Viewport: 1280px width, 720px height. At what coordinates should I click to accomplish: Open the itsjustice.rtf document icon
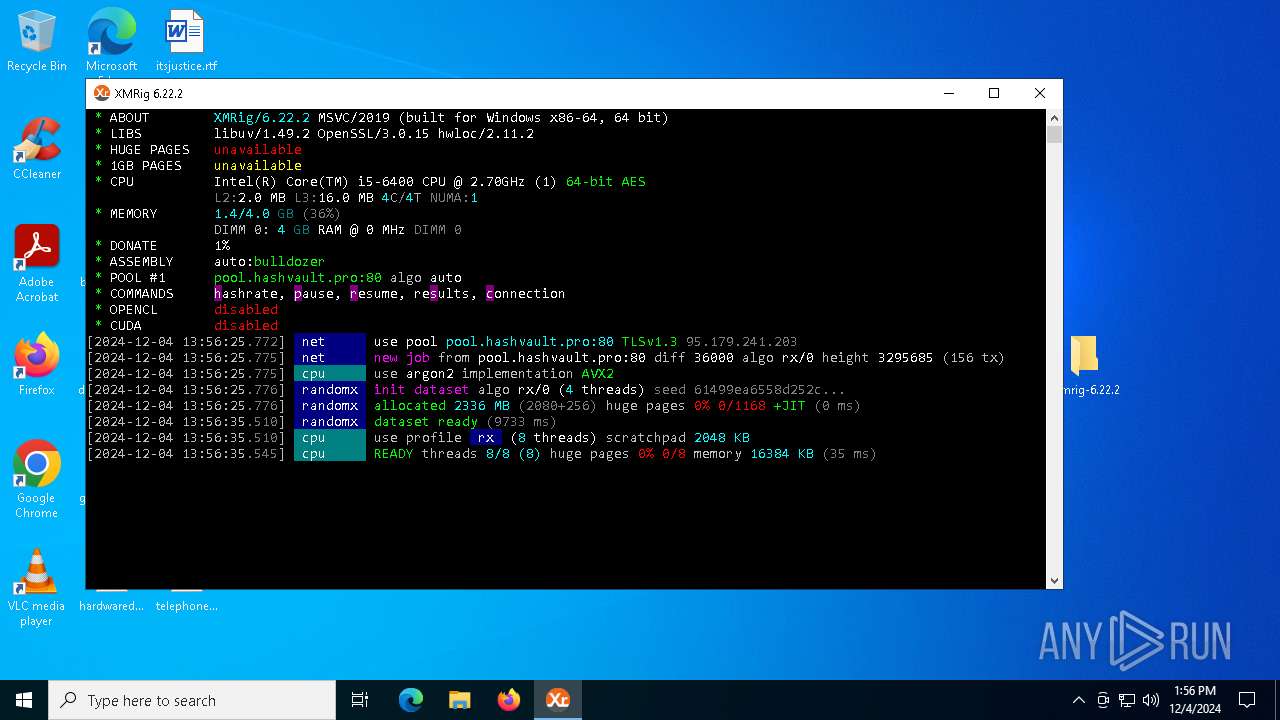pyautogui.click(x=186, y=40)
